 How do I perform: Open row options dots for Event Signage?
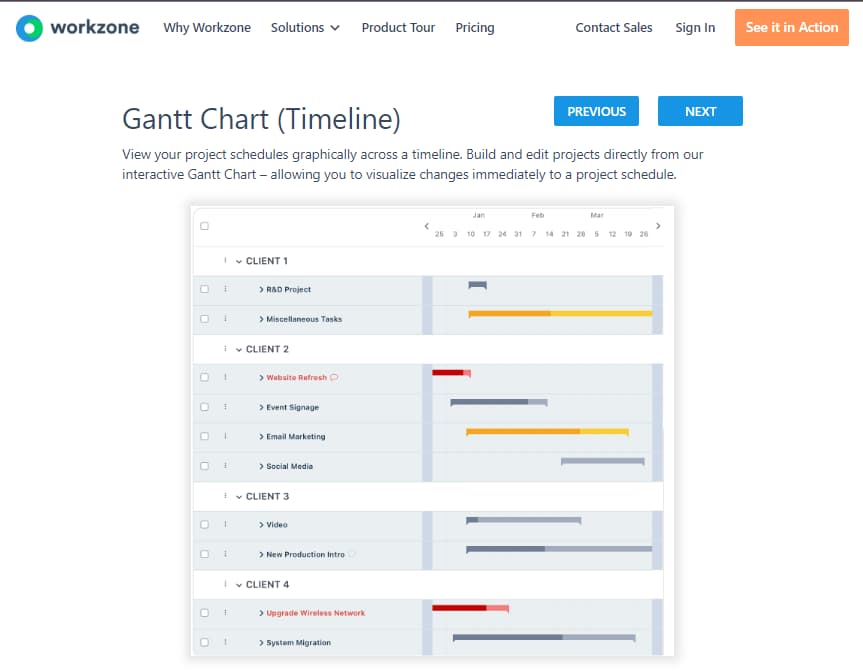click(x=225, y=407)
